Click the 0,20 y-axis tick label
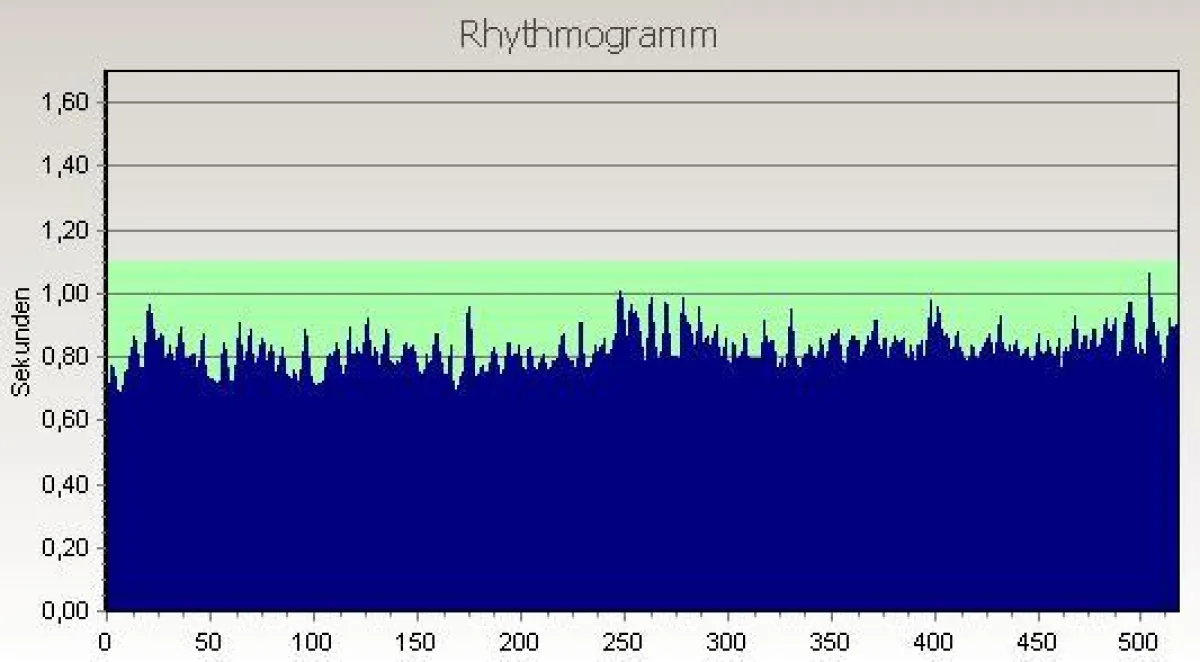Screen dimensions: 1200x662 [66, 548]
